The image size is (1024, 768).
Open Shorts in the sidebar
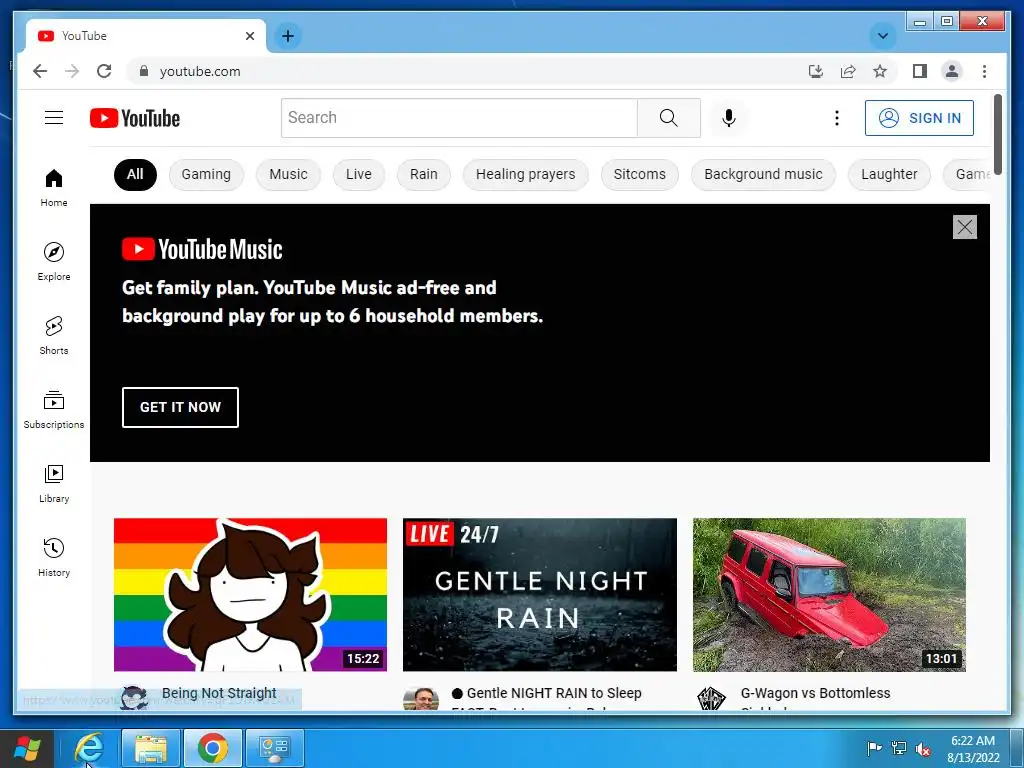54,335
